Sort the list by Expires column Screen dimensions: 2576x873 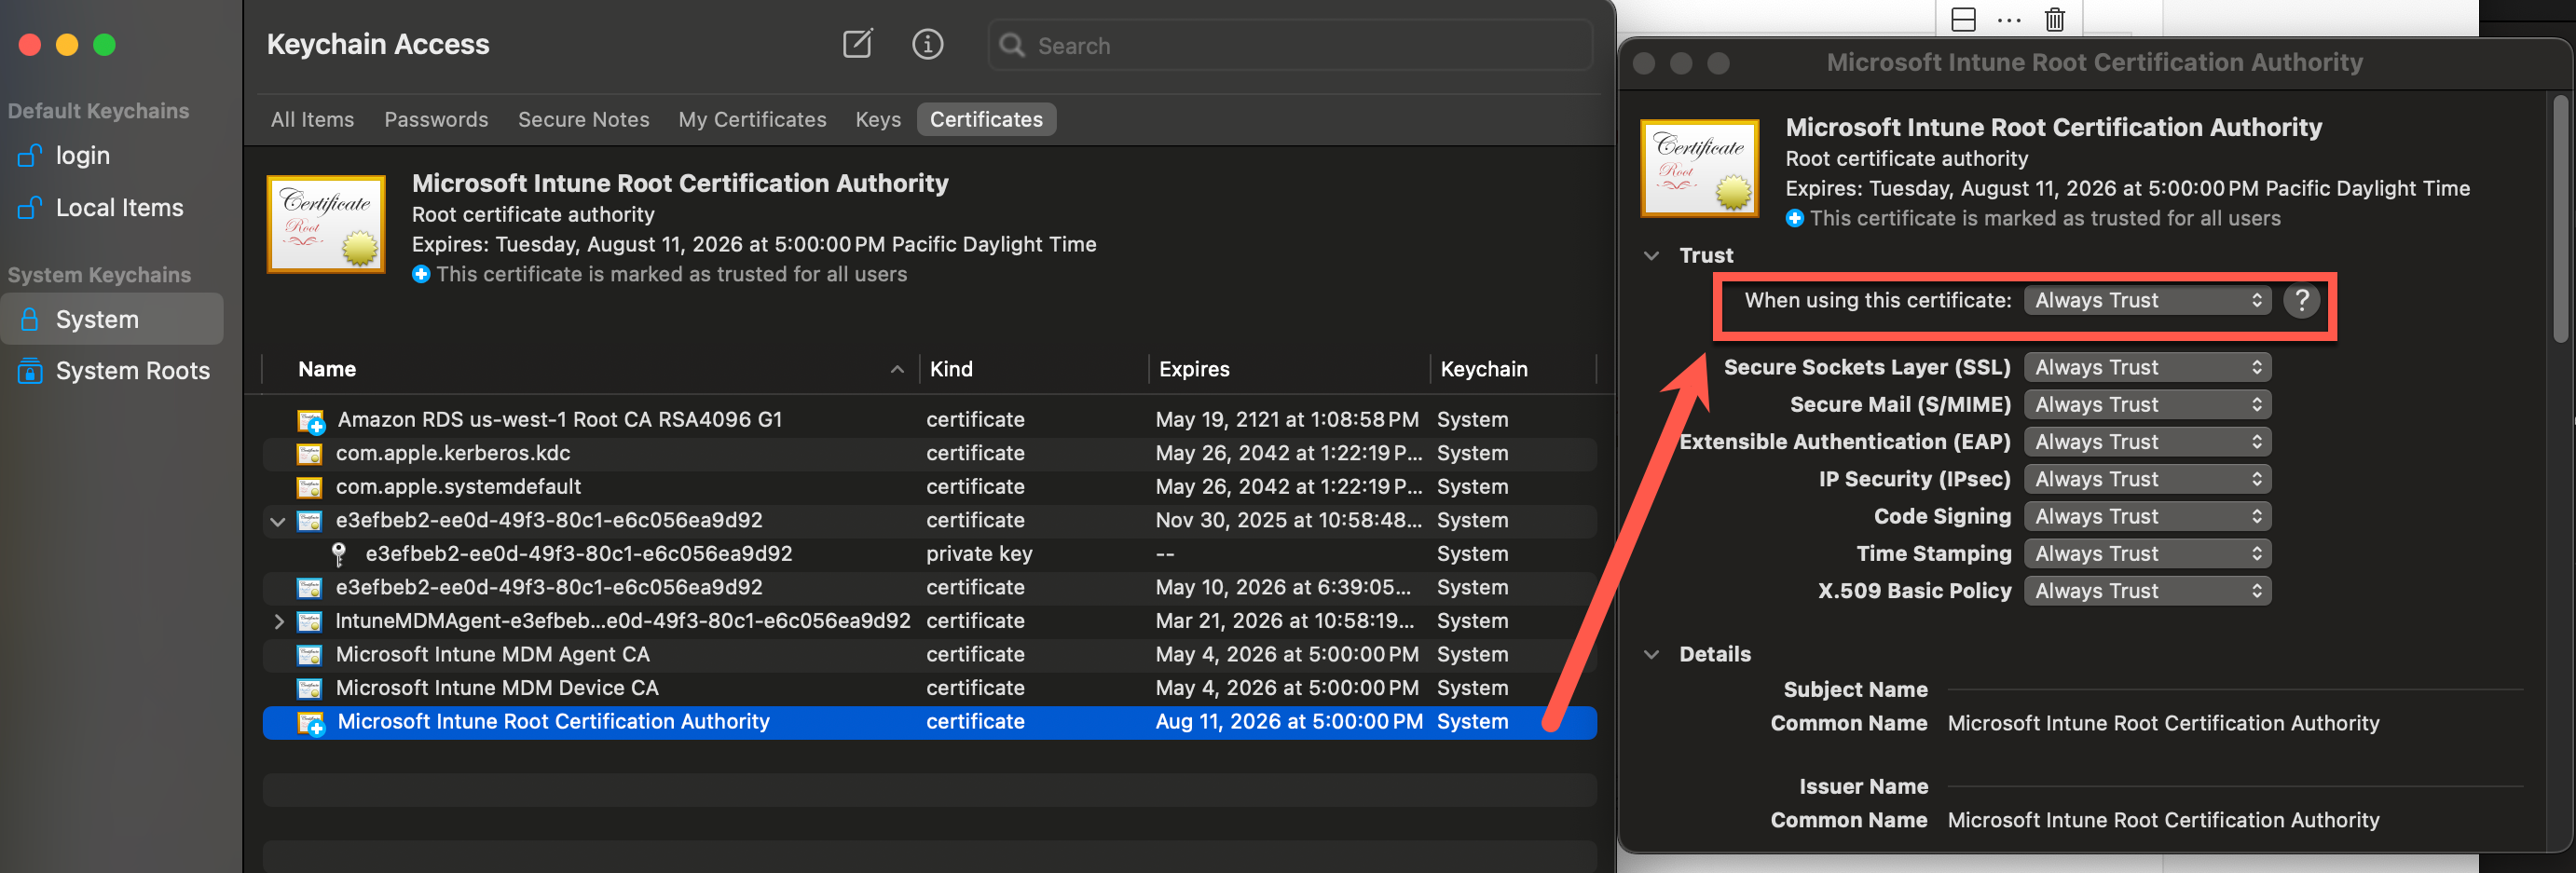coord(1194,369)
